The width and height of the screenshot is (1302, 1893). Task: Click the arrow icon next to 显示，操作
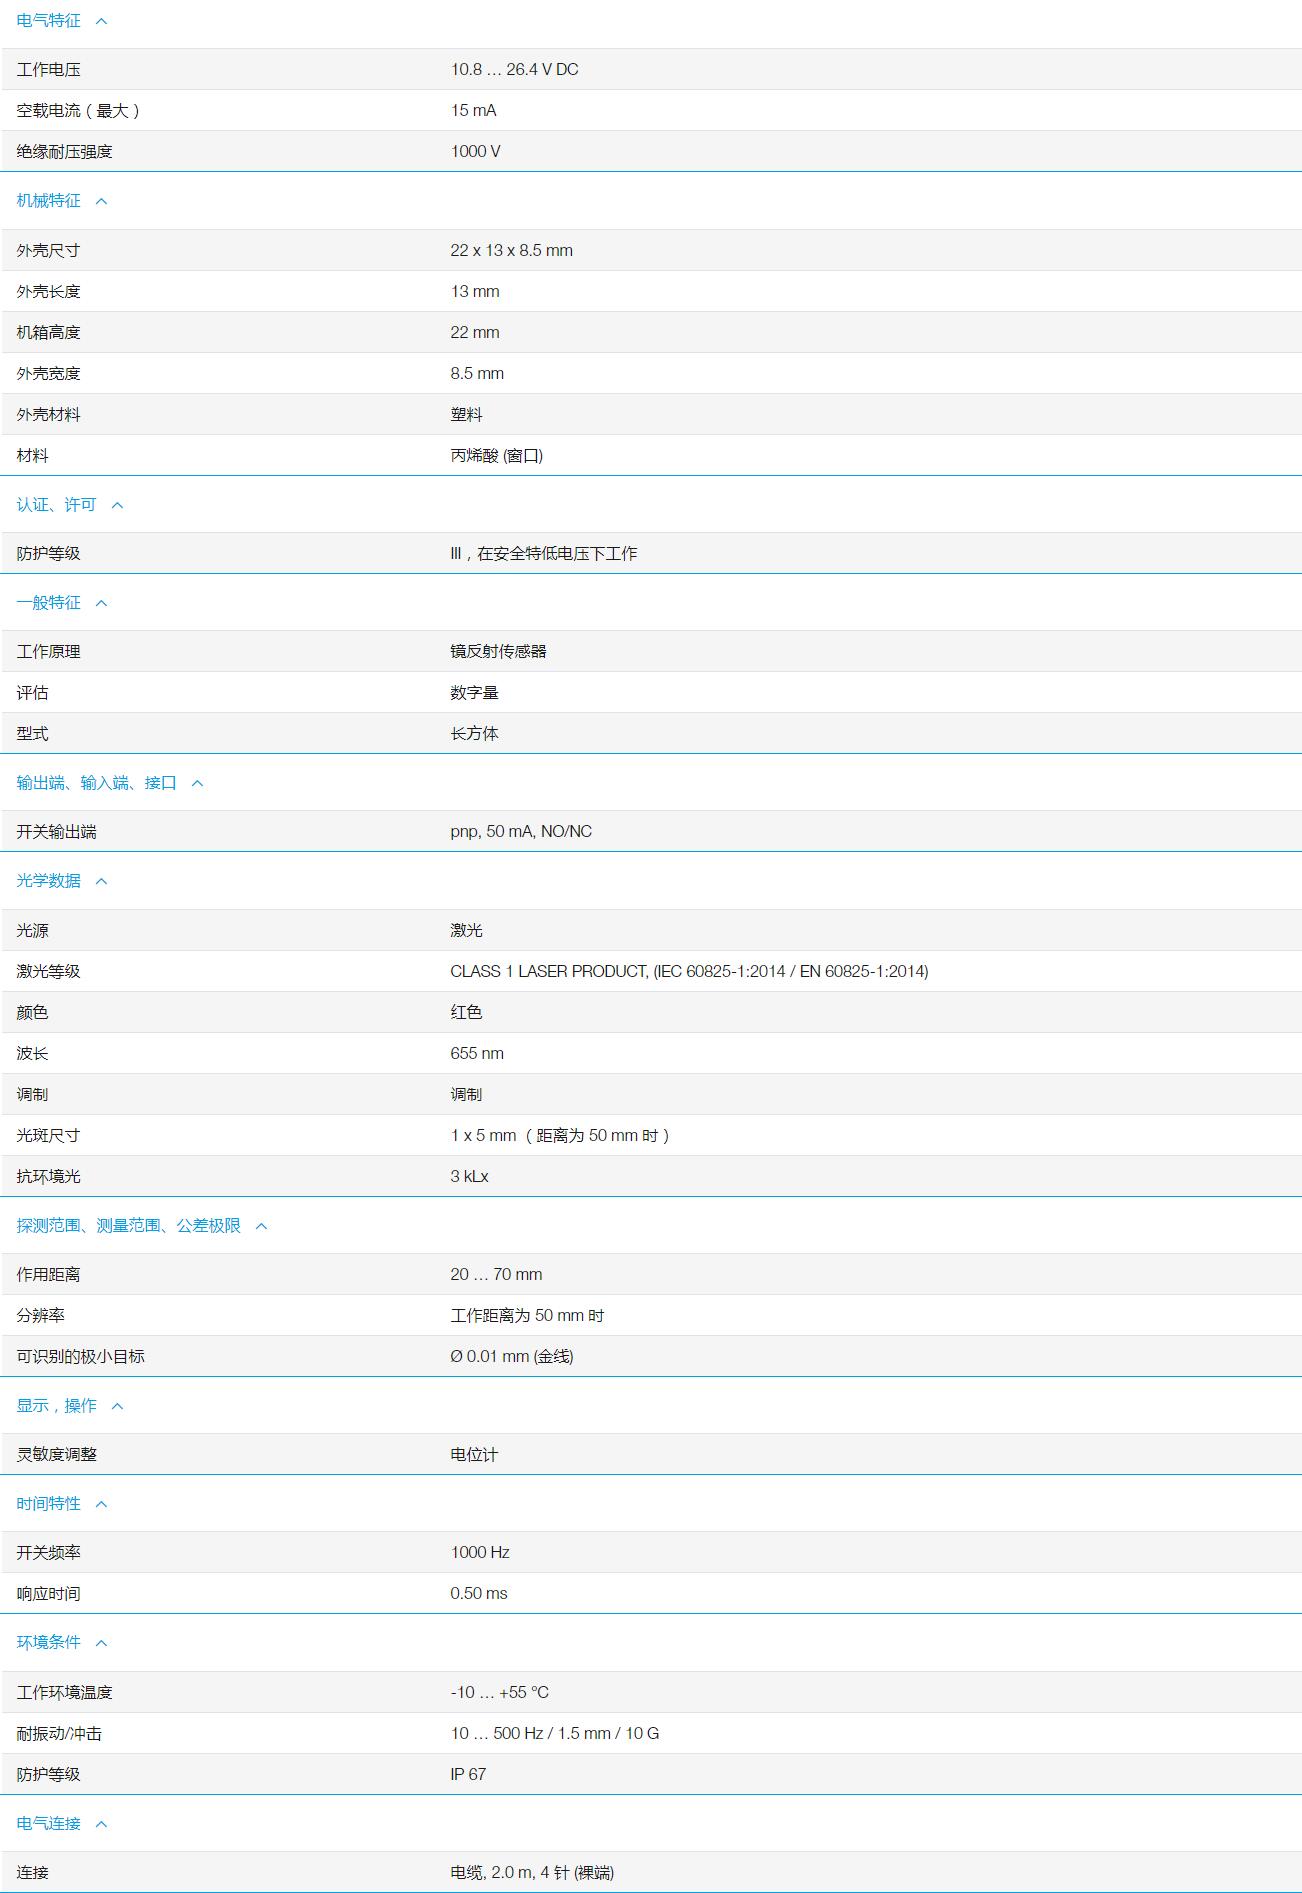click(x=117, y=1406)
